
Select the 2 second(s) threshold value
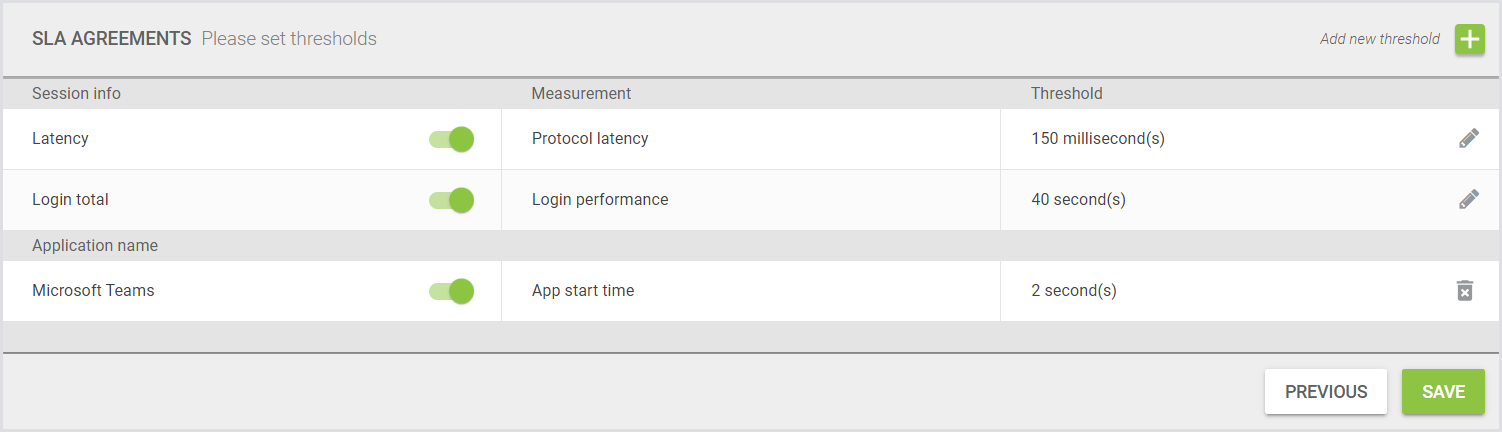tap(1074, 291)
